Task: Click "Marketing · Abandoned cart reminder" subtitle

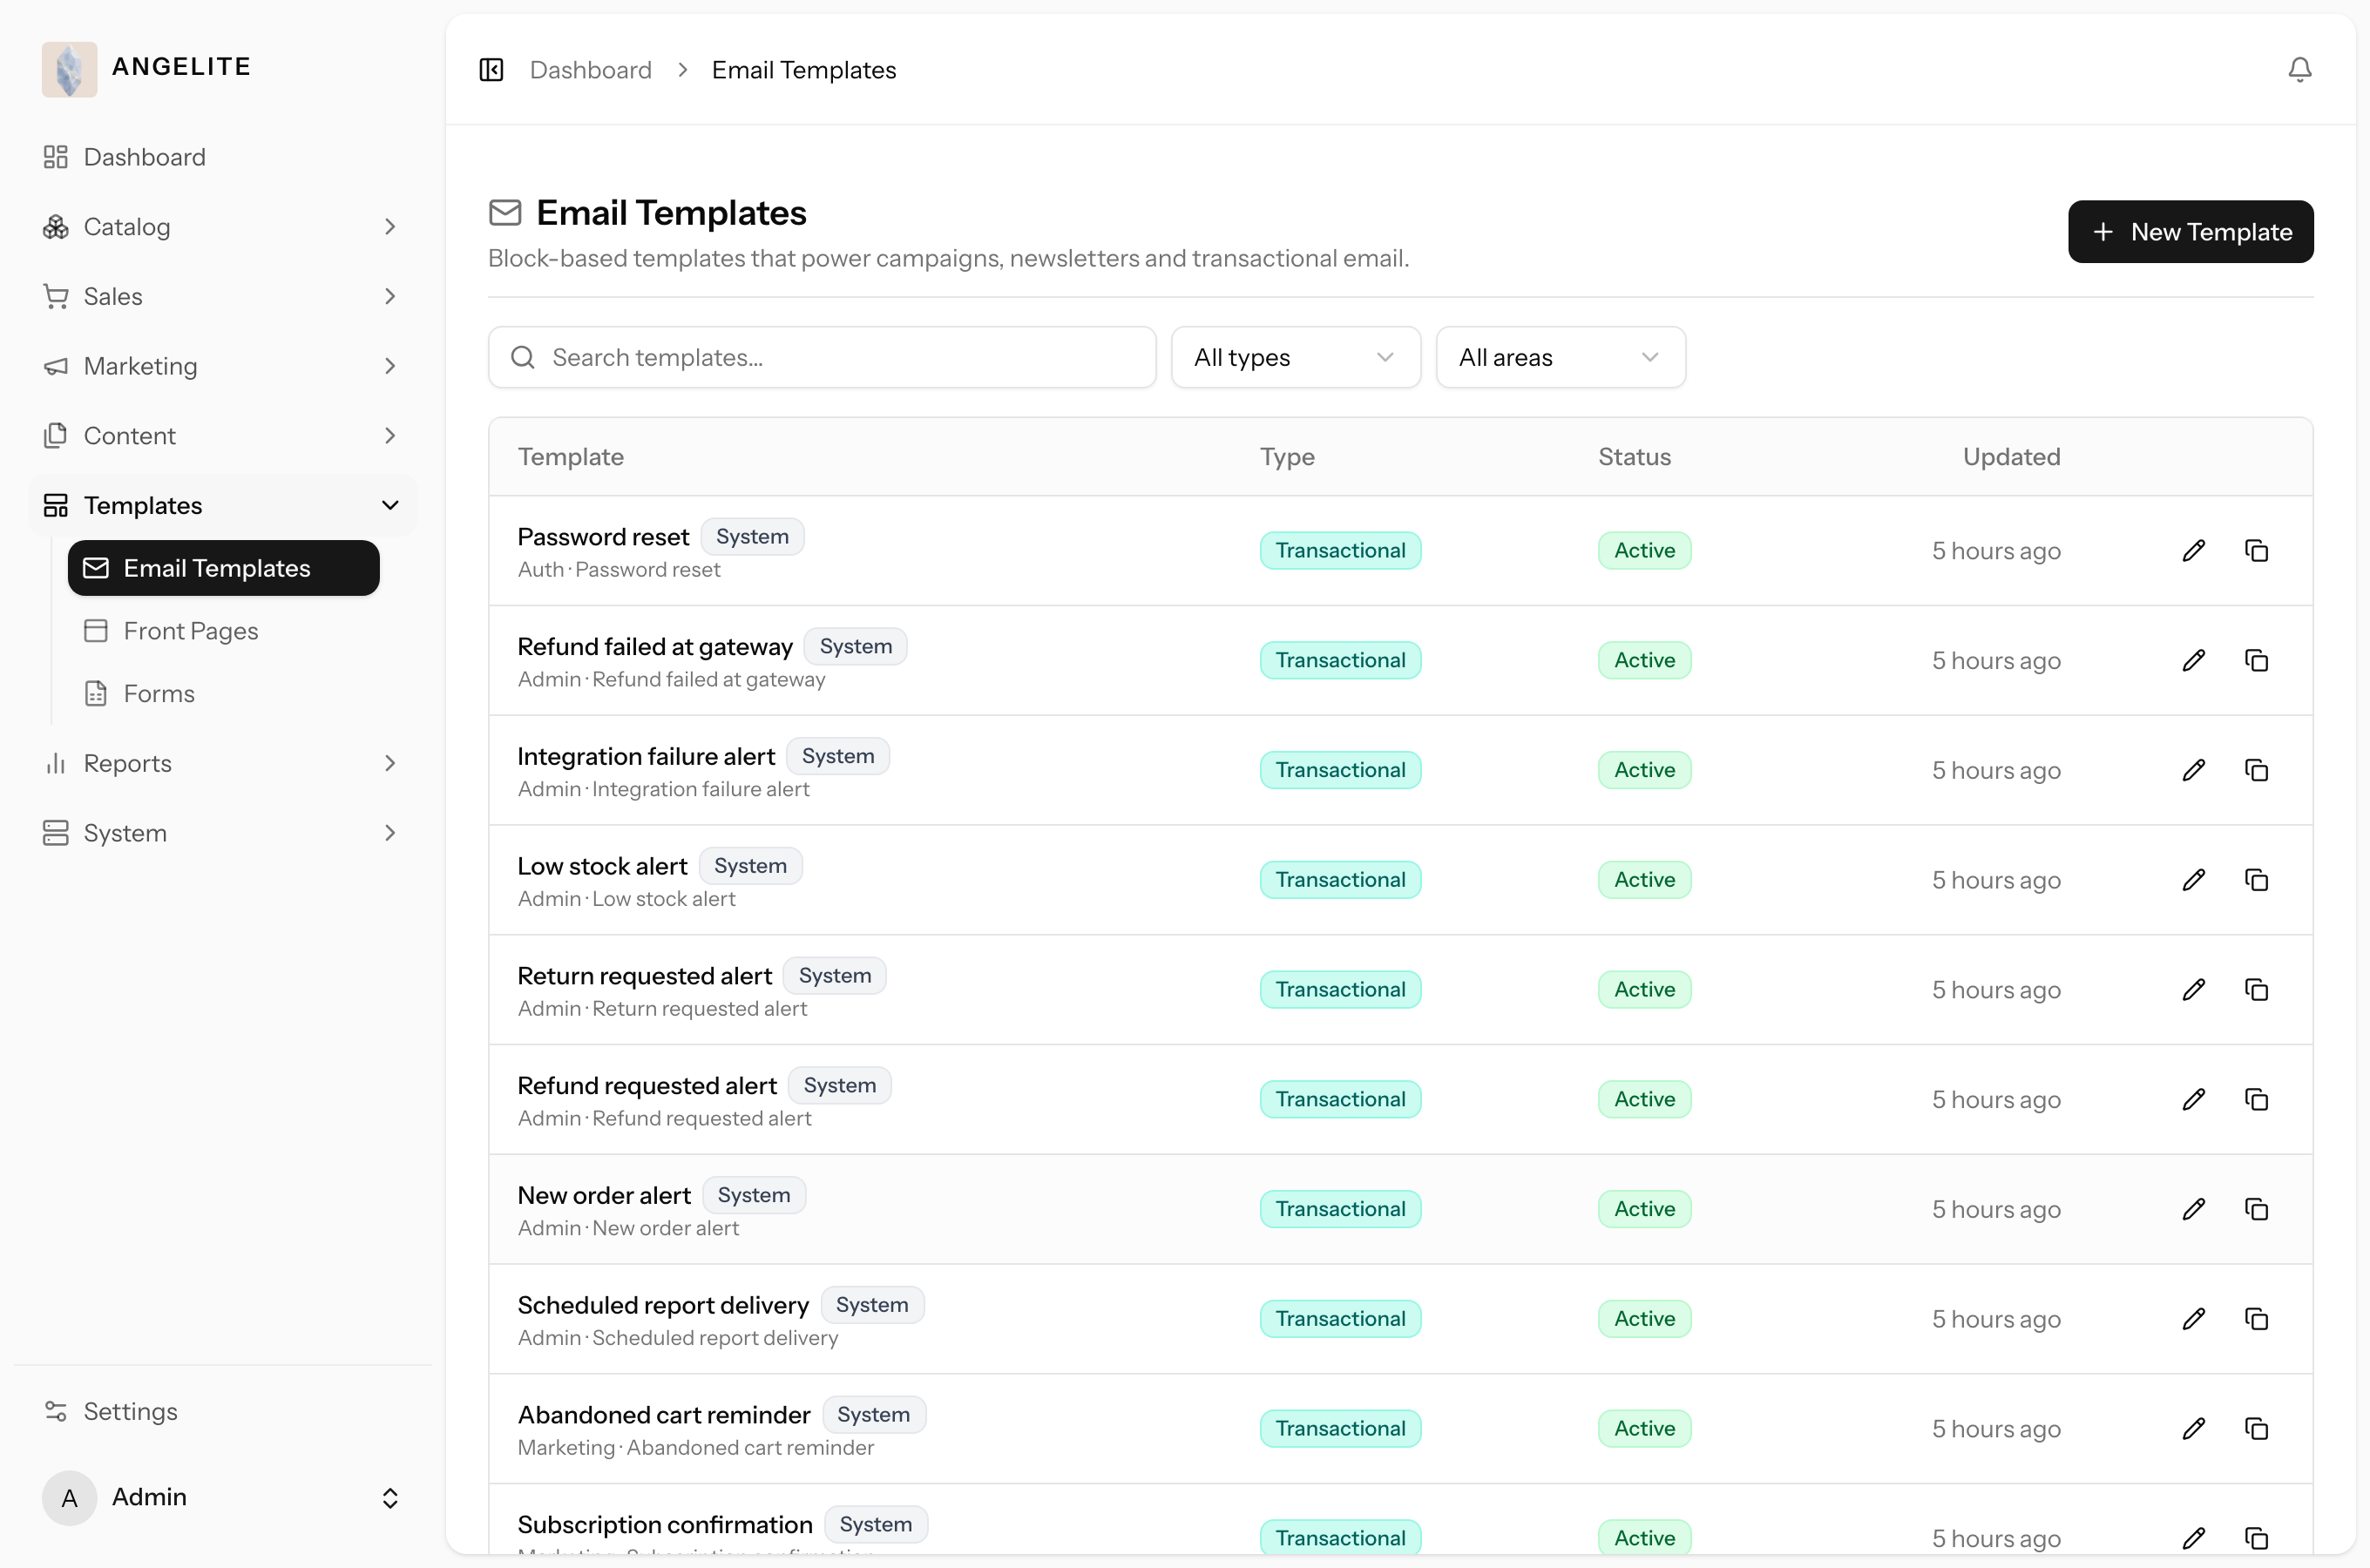Action: pos(696,1448)
